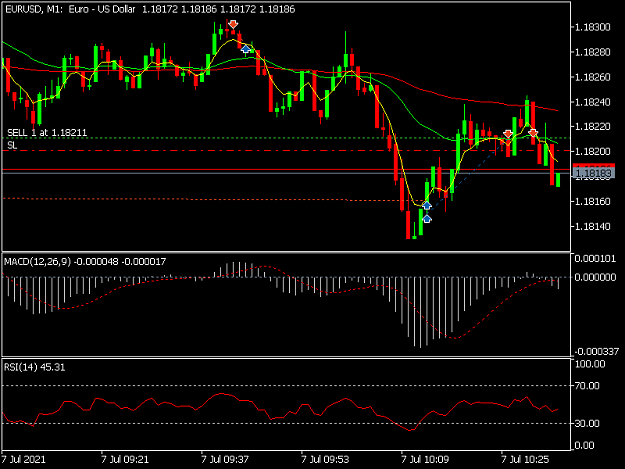Click the 1.18220 price scale label

593,127
